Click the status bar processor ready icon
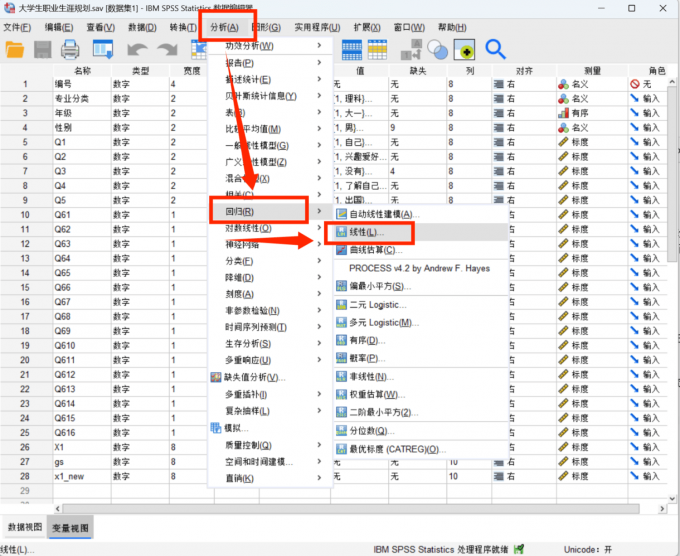This screenshot has width=680, height=556. pos(519,549)
